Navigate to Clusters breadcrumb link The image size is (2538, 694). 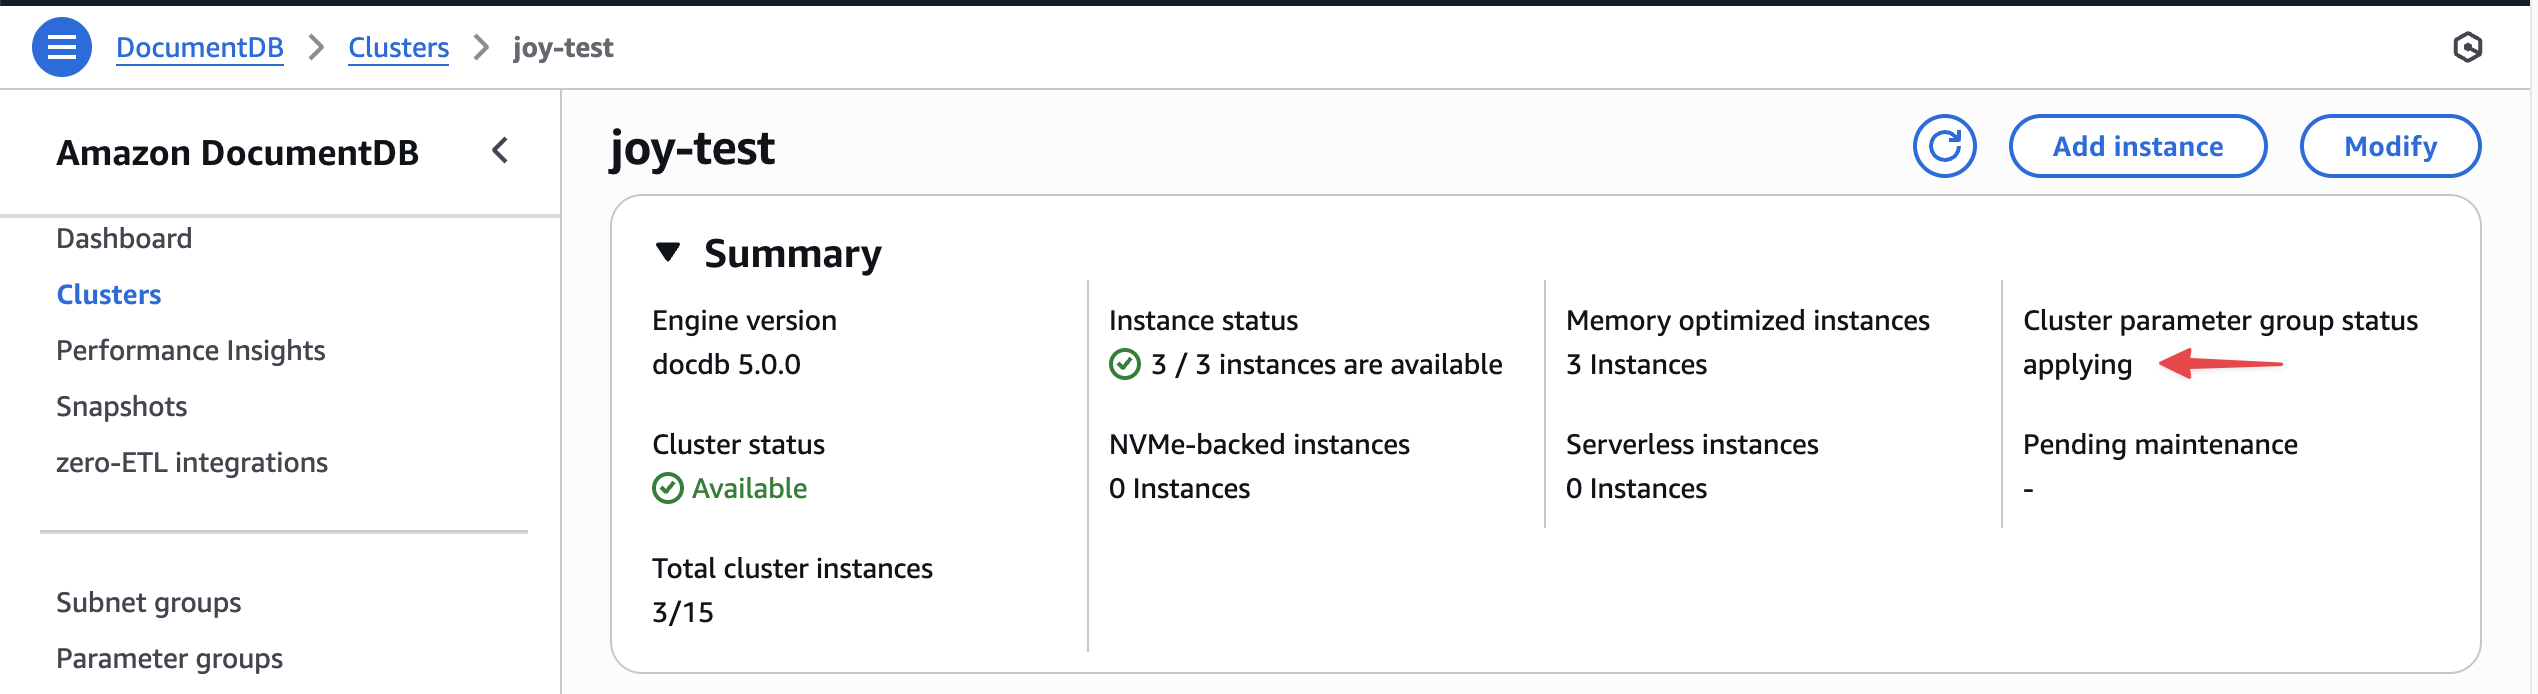[398, 47]
